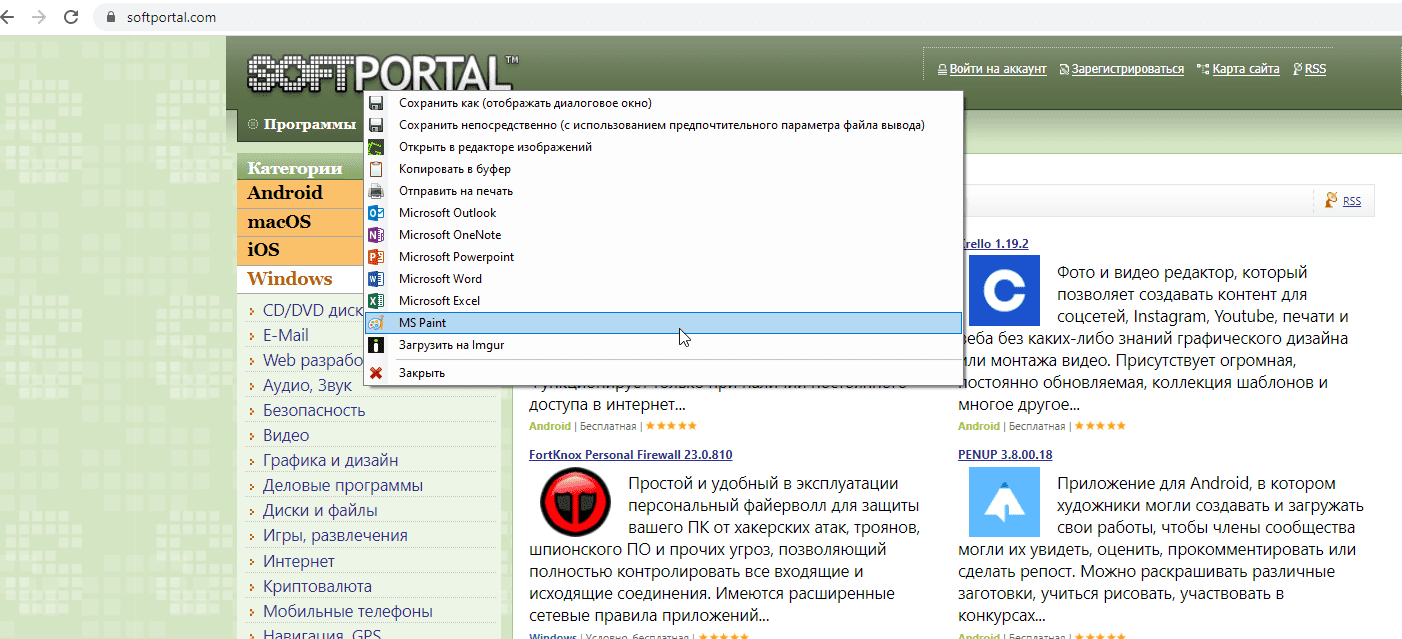Choose 'Microsoft OneNote' from the menu
Viewport: 1402px width, 639px height.
coord(663,235)
